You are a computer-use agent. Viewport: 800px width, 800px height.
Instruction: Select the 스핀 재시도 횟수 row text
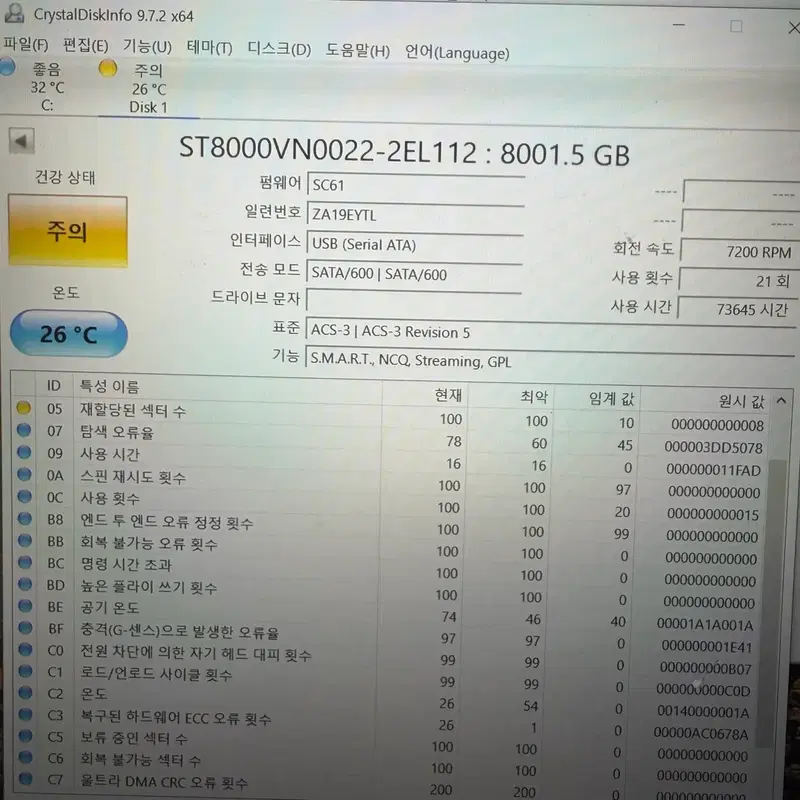[x=133, y=477]
